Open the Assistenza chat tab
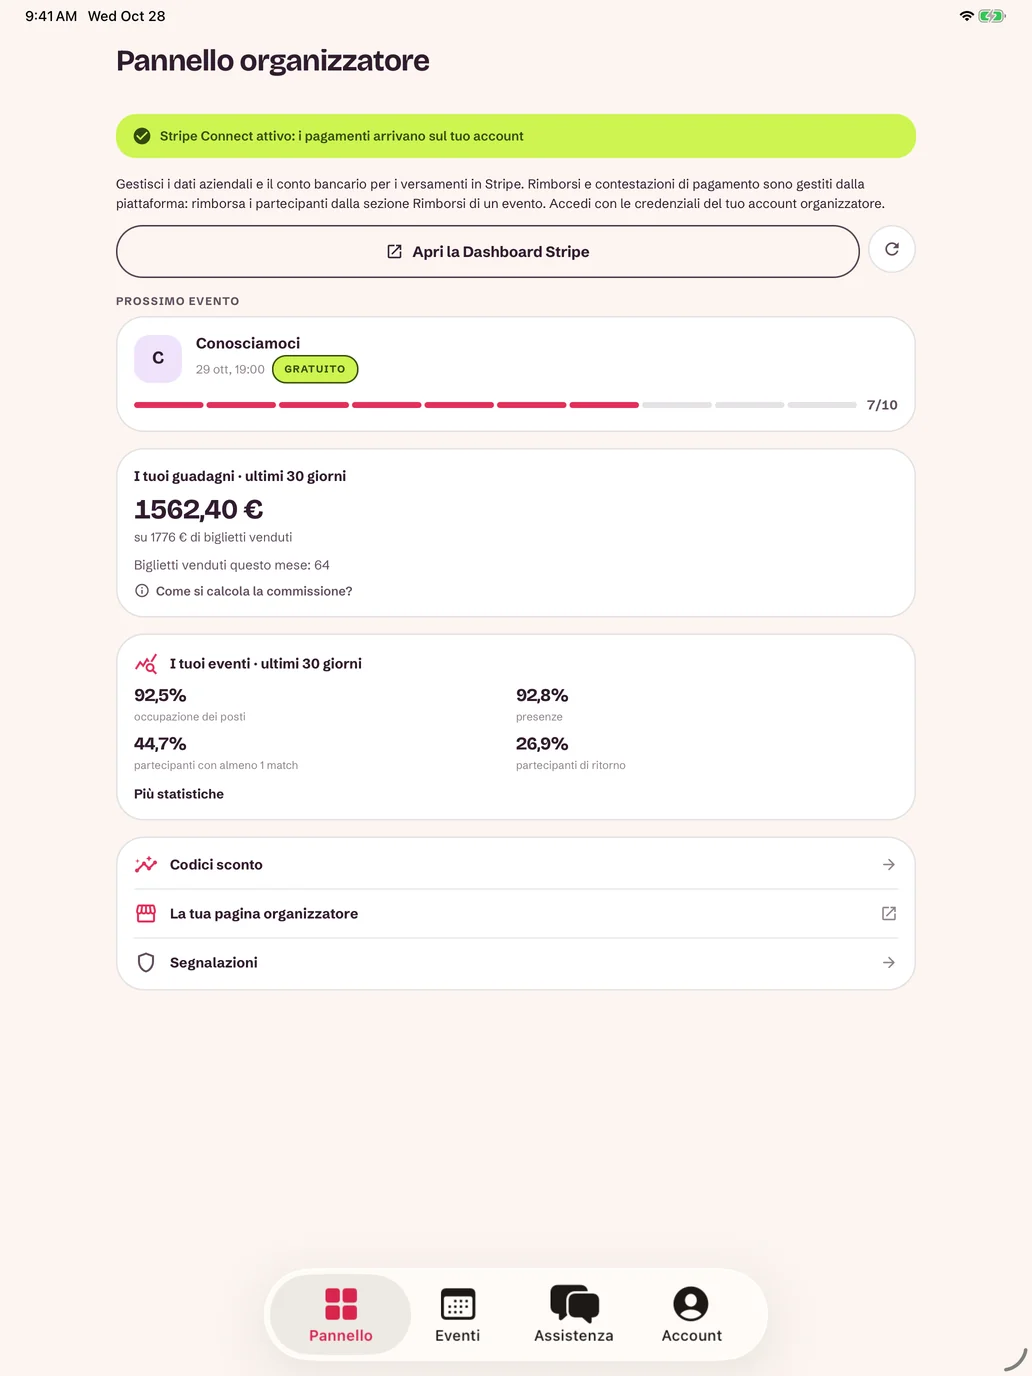The width and height of the screenshot is (1032, 1376). click(574, 1315)
